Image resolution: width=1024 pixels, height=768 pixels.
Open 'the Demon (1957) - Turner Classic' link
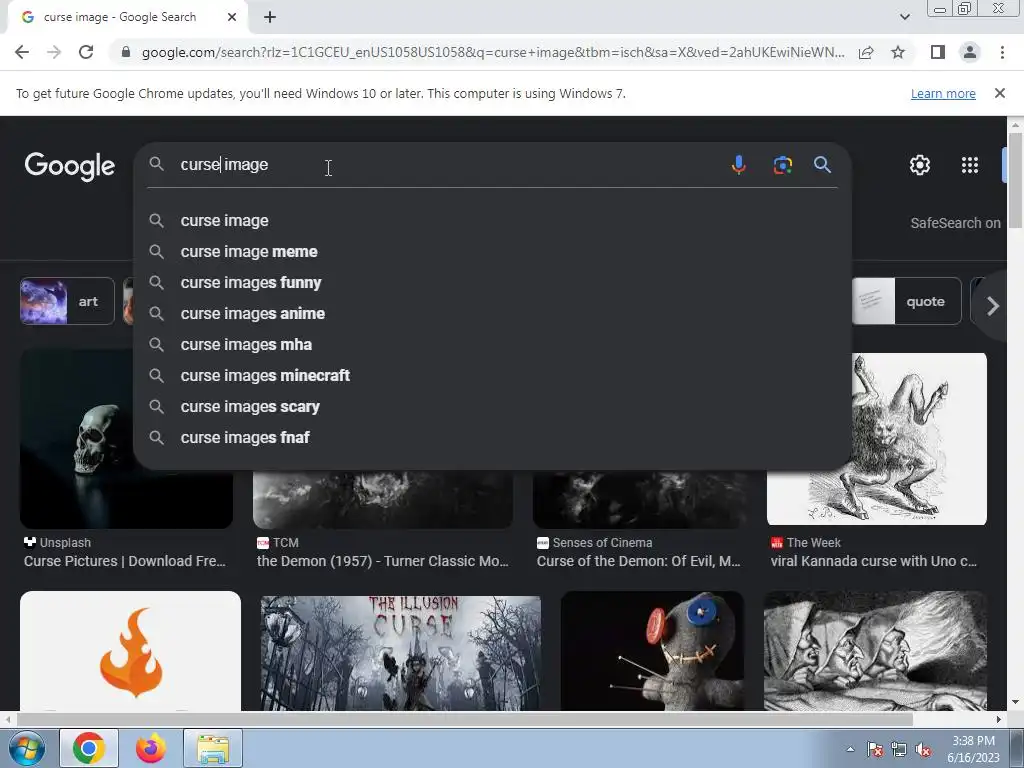click(x=383, y=561)
